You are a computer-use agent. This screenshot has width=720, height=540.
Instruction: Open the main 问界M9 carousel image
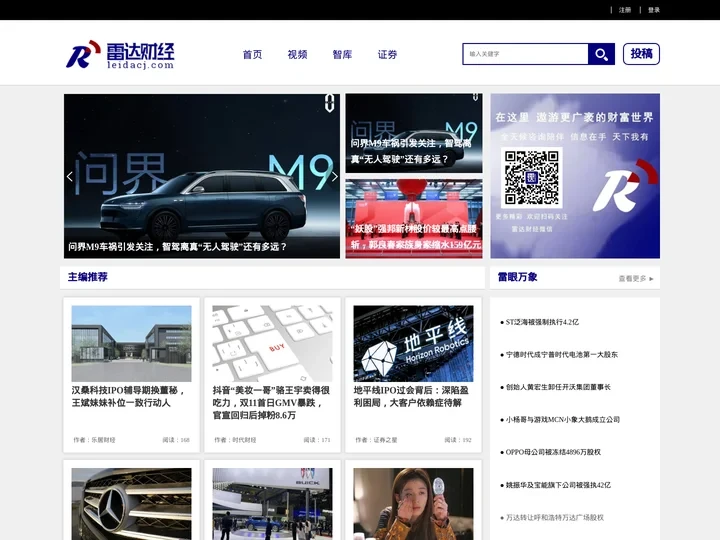click(202, 176)
